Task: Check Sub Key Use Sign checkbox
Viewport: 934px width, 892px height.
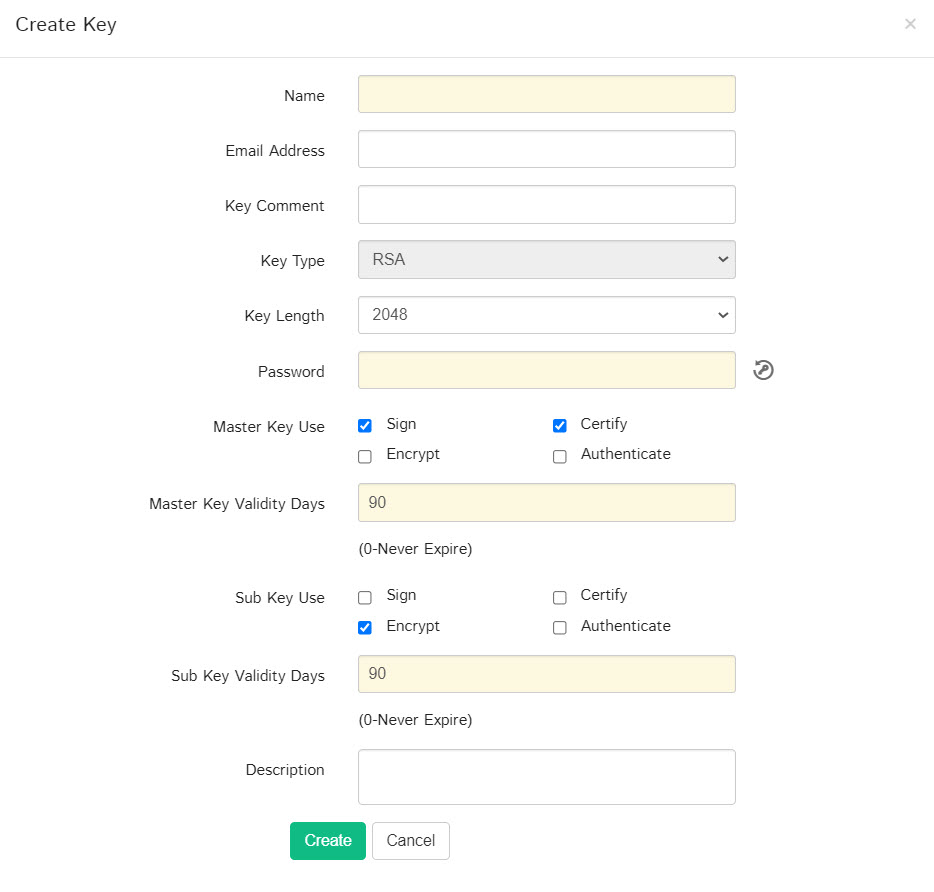Action: pyautogui.click(x=365, y=597)
